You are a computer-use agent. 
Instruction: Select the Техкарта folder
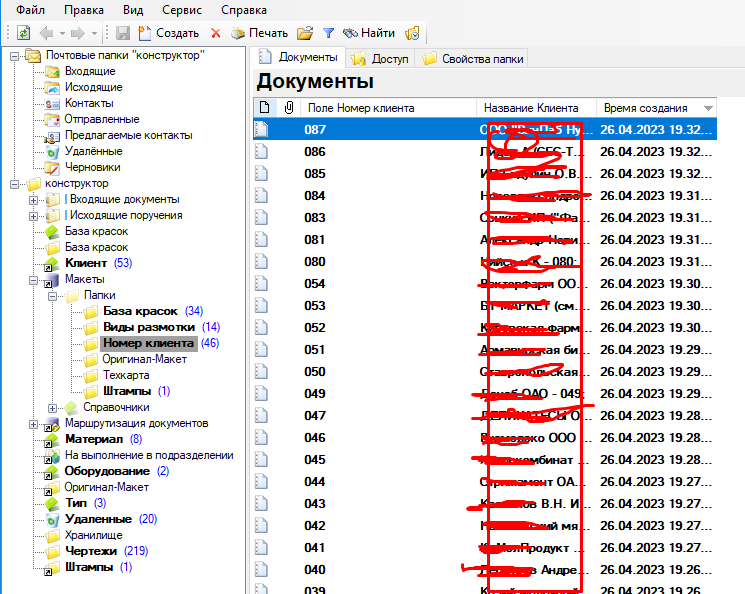(126, 375)
